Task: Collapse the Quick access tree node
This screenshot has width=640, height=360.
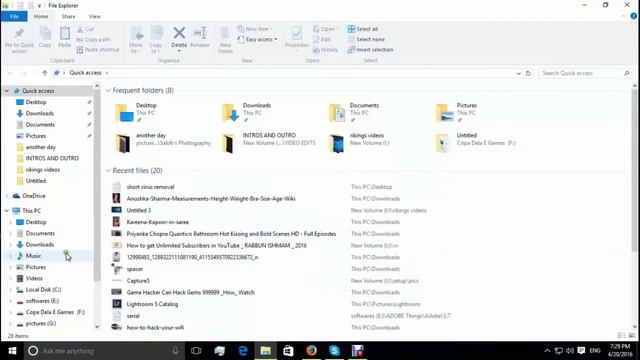Action: [x=7, y=91]
